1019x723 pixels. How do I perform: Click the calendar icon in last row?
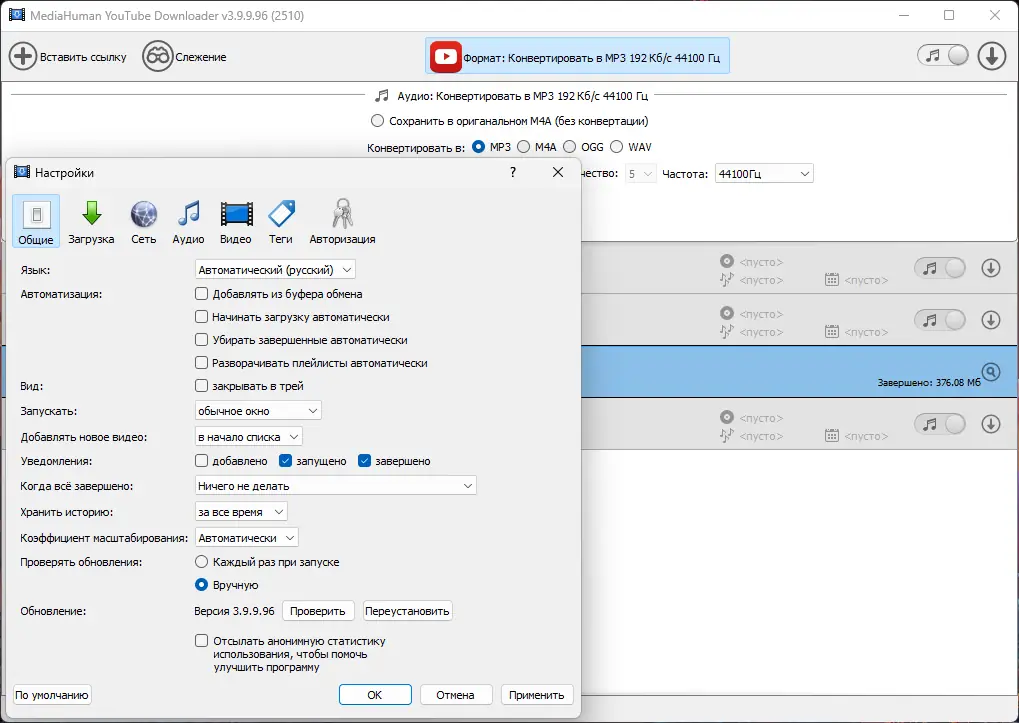(832, 435)
